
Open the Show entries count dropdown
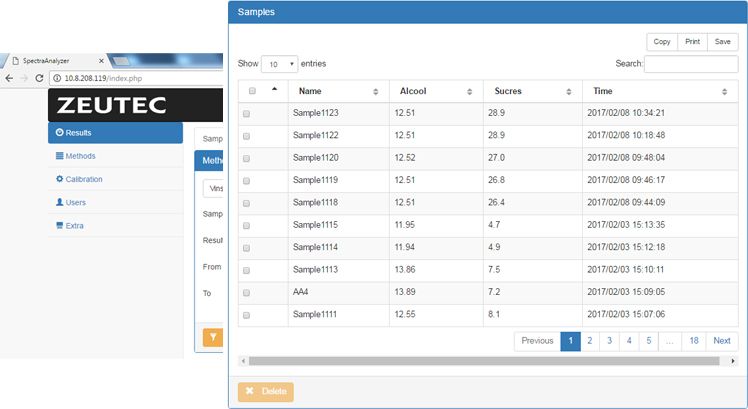click(279, 64)
